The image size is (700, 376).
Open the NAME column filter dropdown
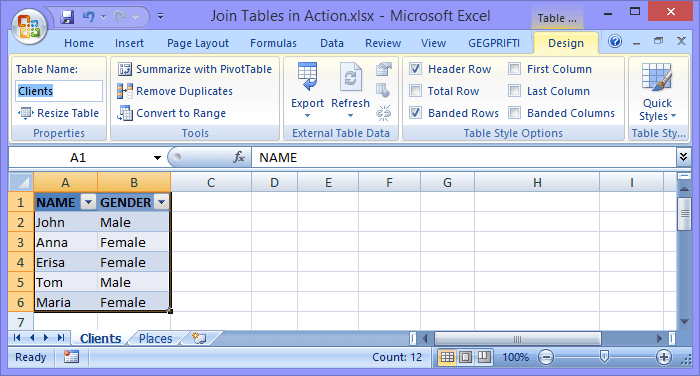[x=88, y=202]
